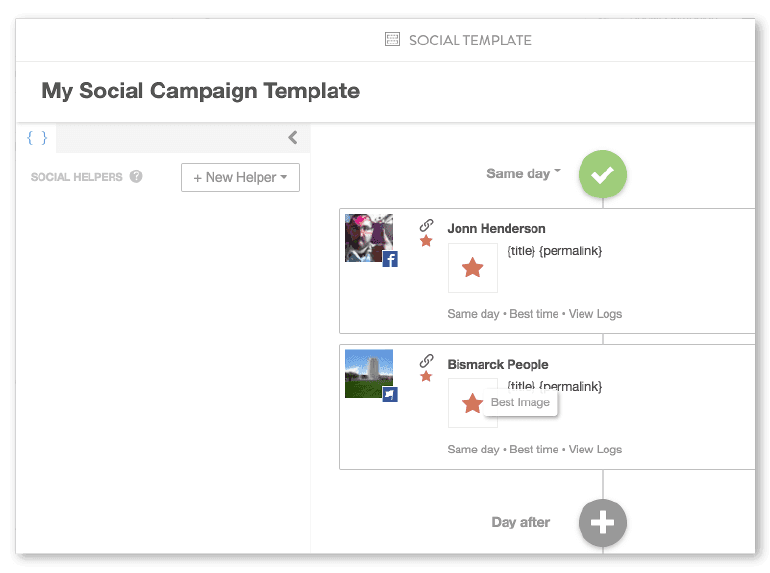The image size is (770, 573).
Task: Click link icon on Bismarck People post
Action: [426, 361]
